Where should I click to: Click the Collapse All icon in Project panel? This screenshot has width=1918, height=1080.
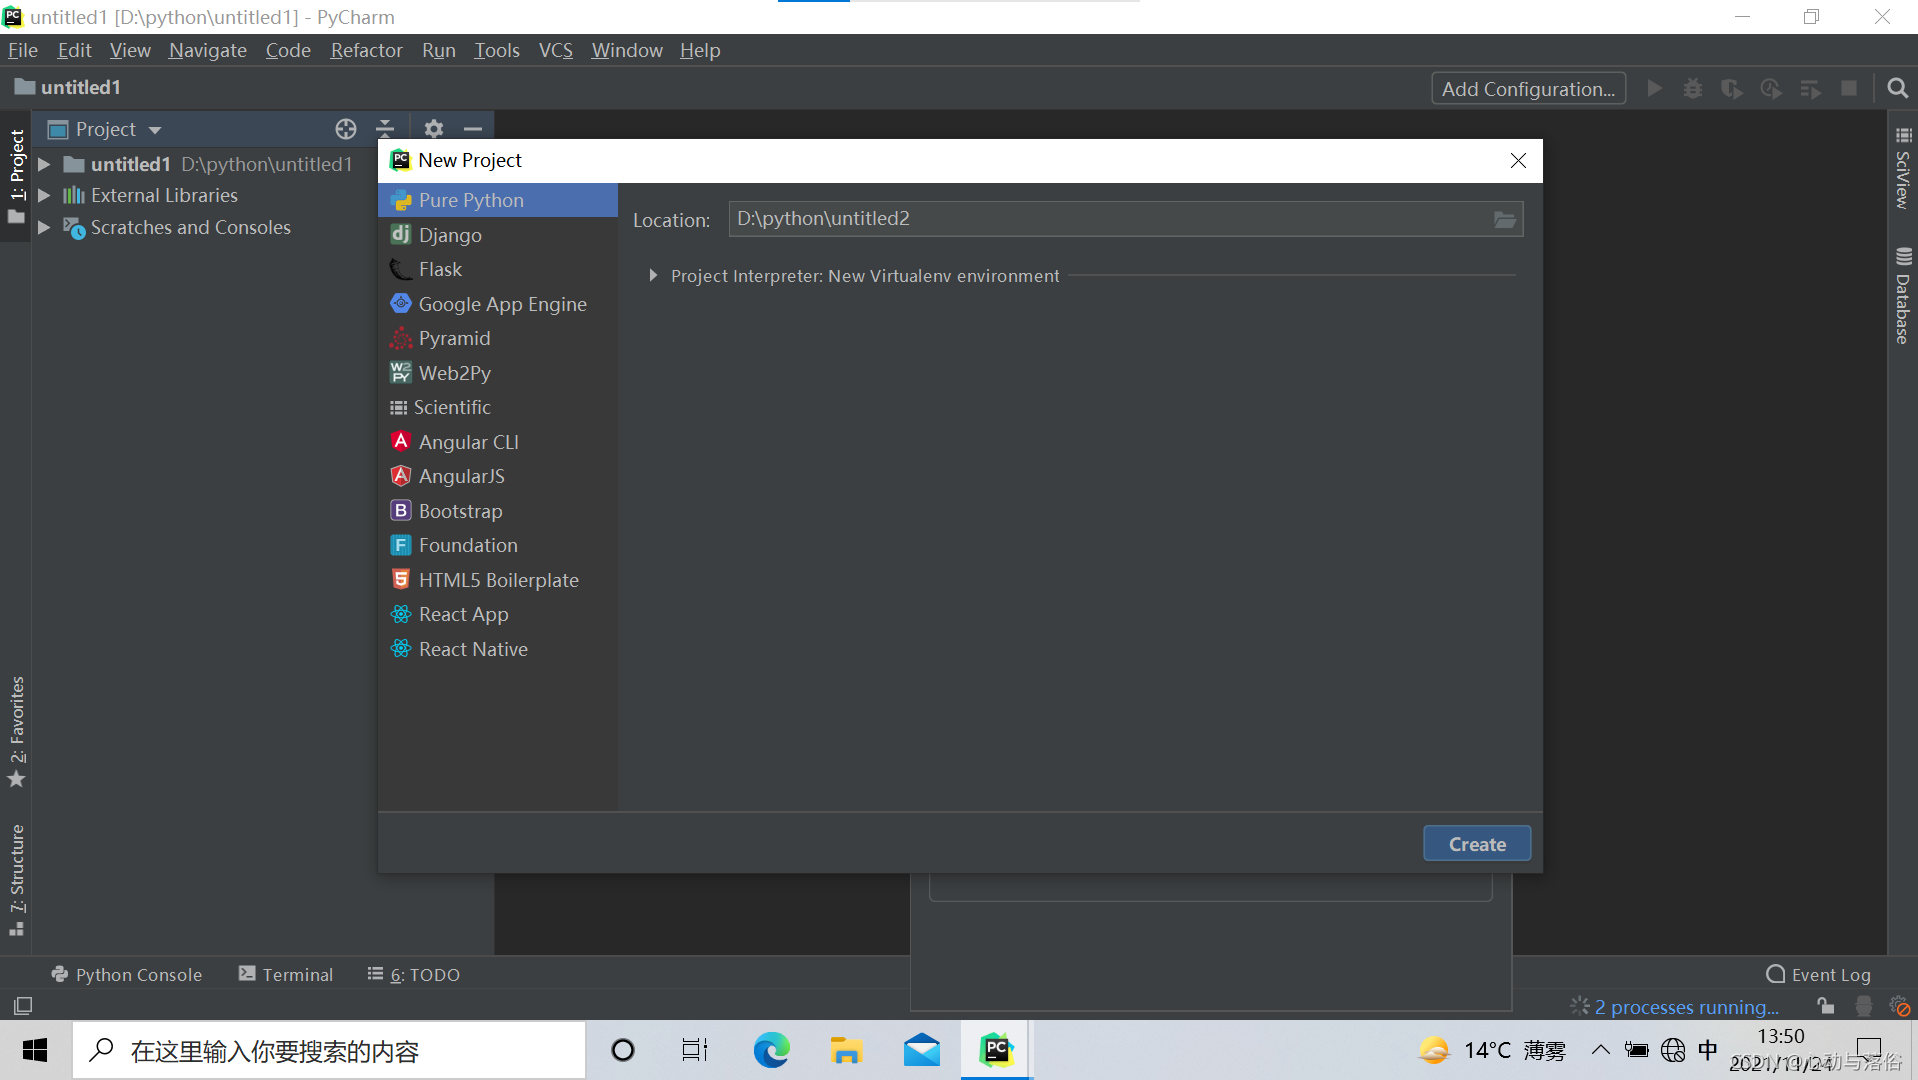(x=385, y=129)
